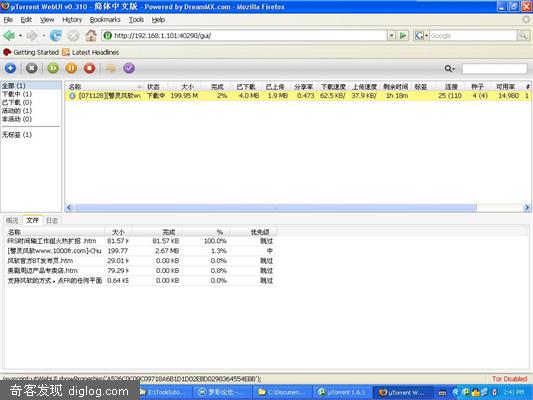
Task: Click the 风软官方BT发布页.htm file row
Action: [141, 261]
